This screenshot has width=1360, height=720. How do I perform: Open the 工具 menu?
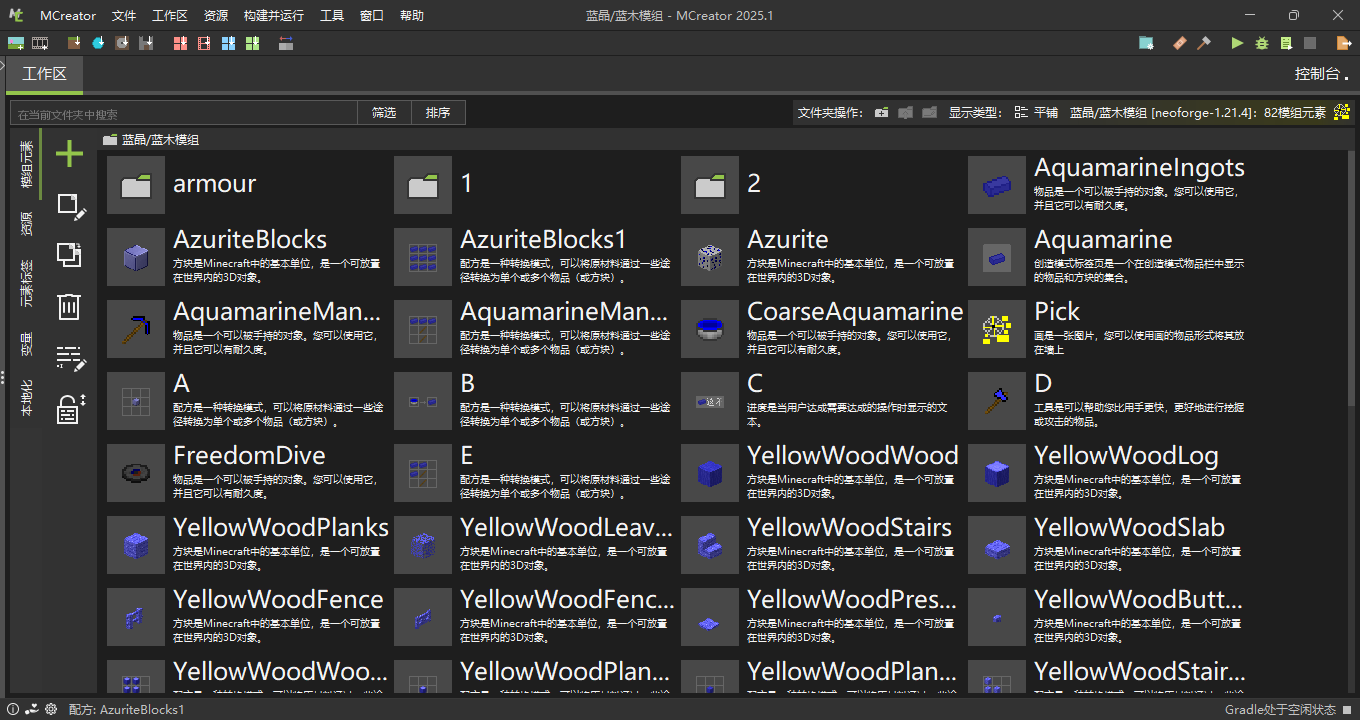point(332,16)
